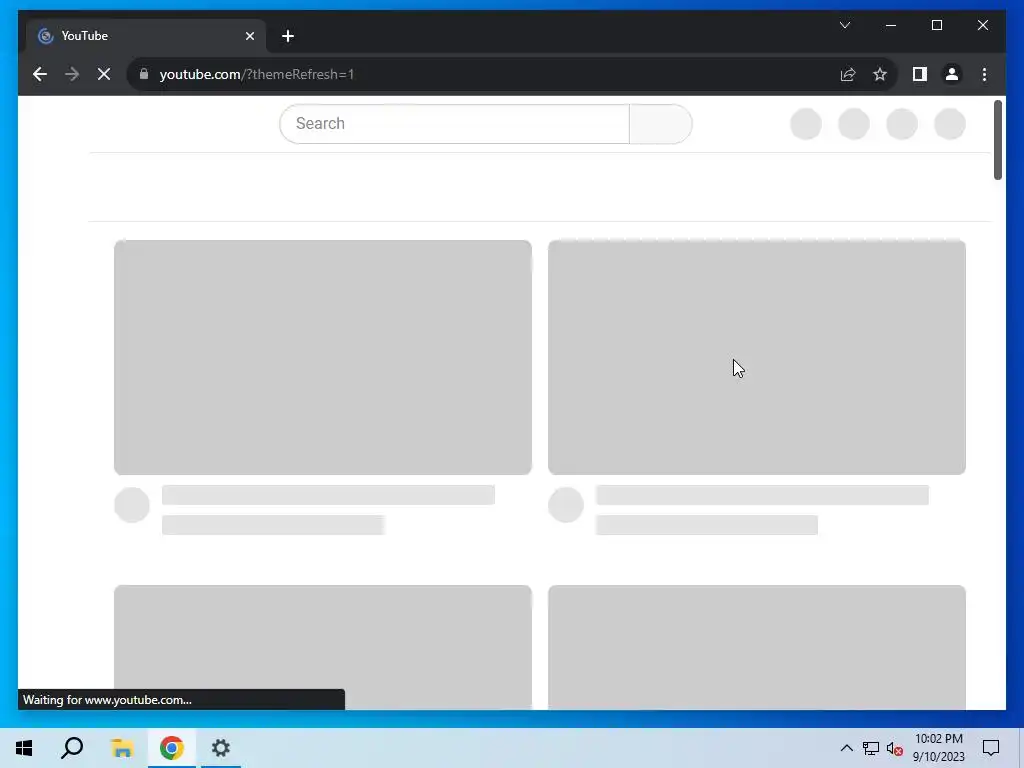Close the Chrome window

(982, 25)
